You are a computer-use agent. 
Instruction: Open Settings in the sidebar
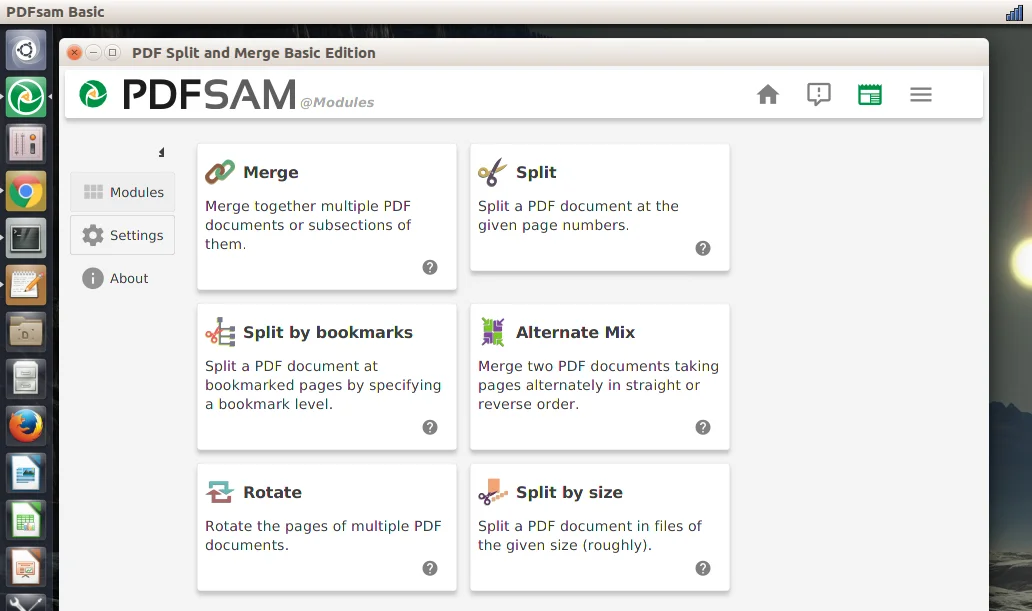[x=123, y=235]
